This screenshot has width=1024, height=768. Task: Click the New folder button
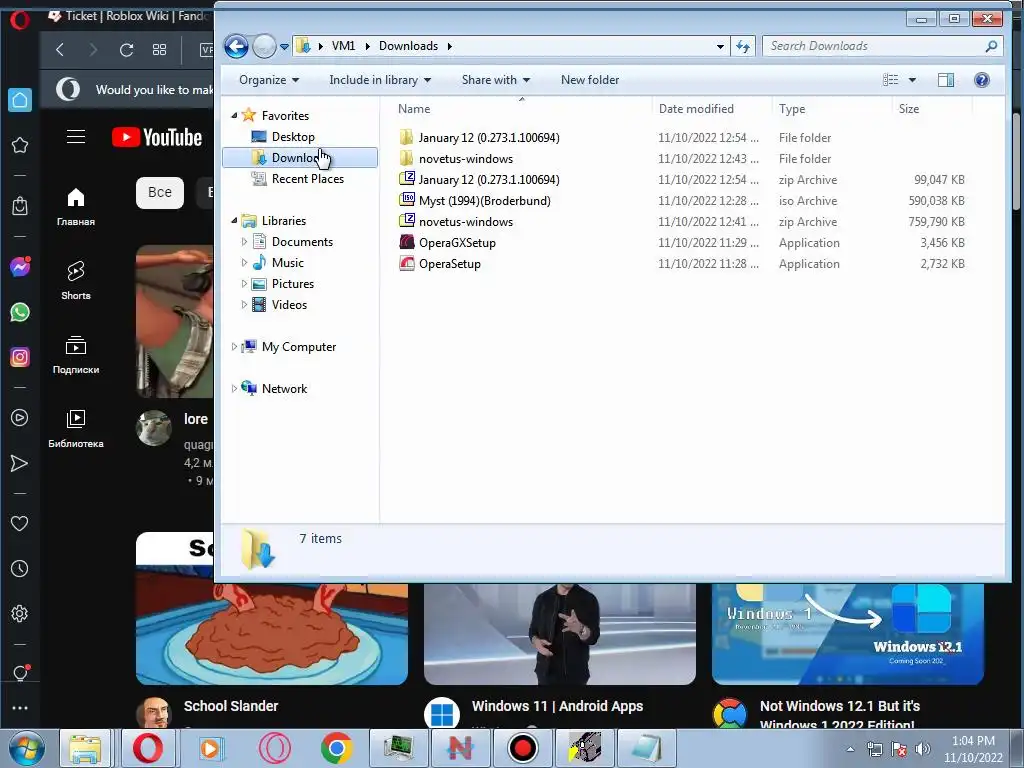pyautogui.click(x=590, y=80)
